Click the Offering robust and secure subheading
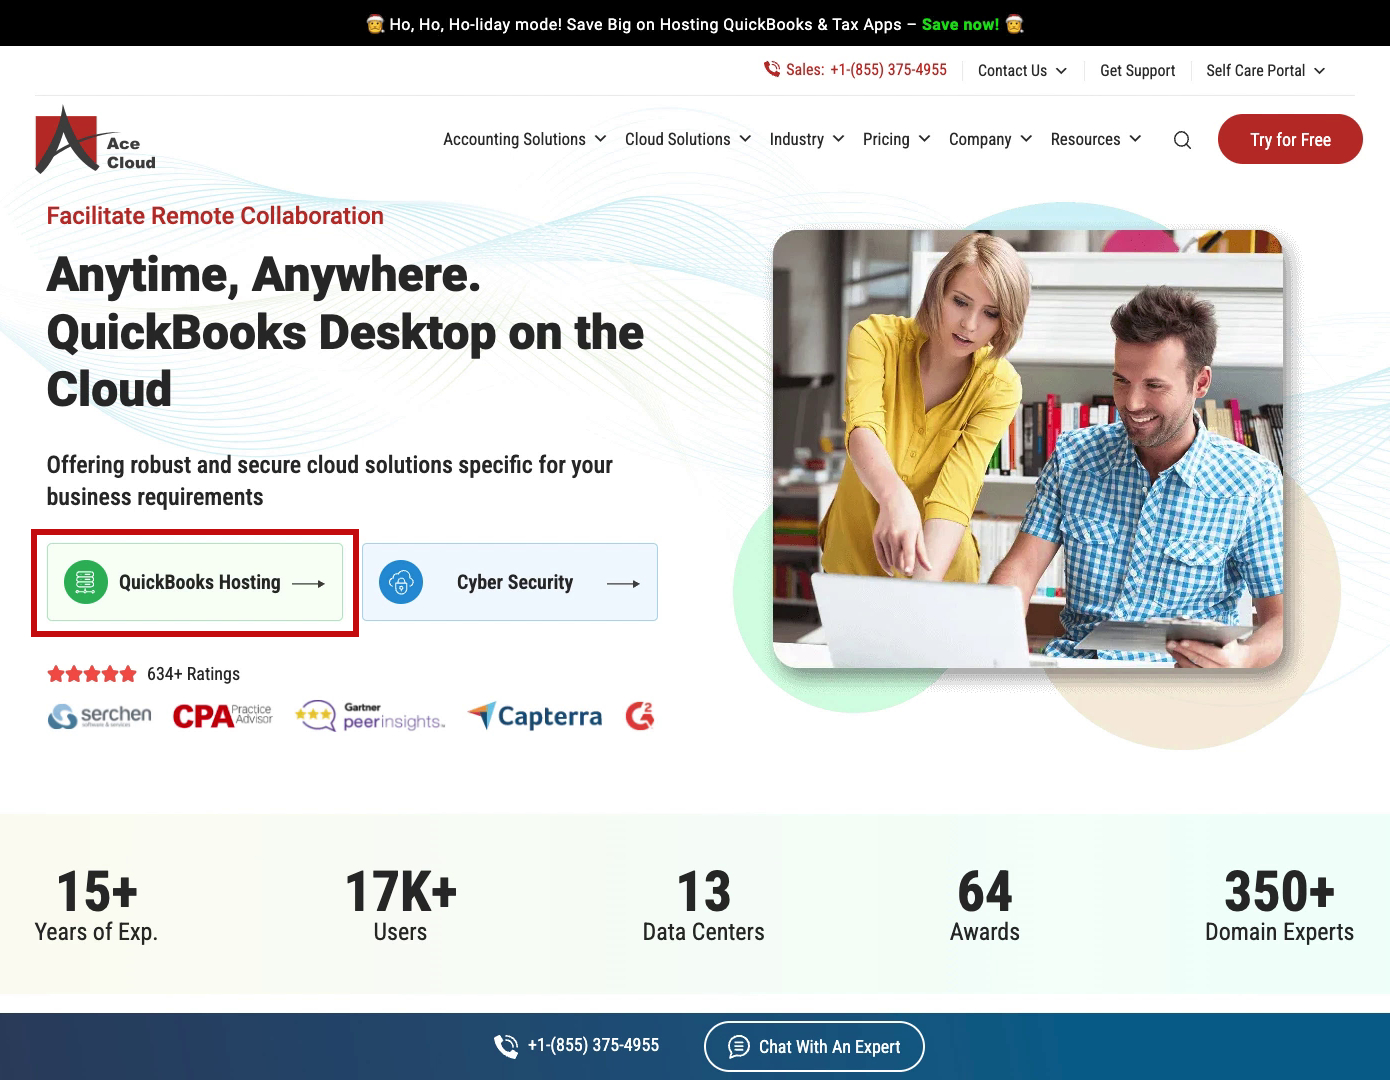 tap(330, 481)
